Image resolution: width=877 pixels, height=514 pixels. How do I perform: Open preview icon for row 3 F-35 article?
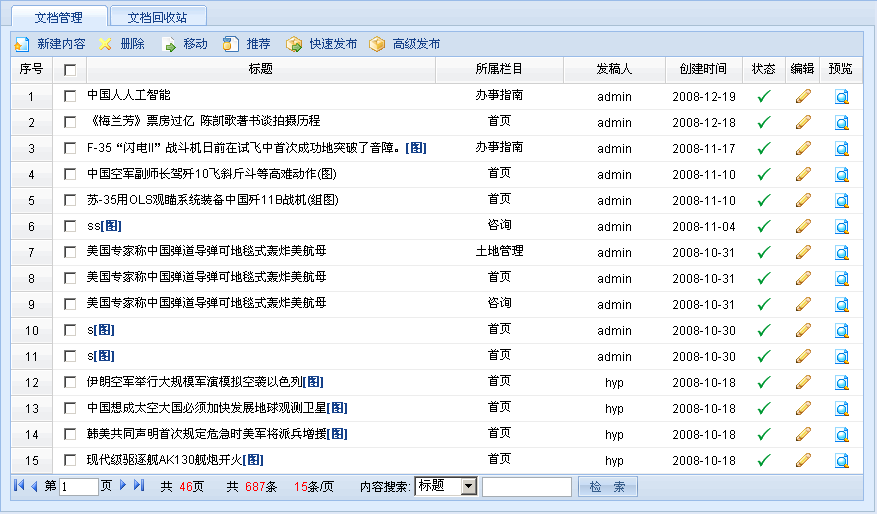click(x=842, y=148)
